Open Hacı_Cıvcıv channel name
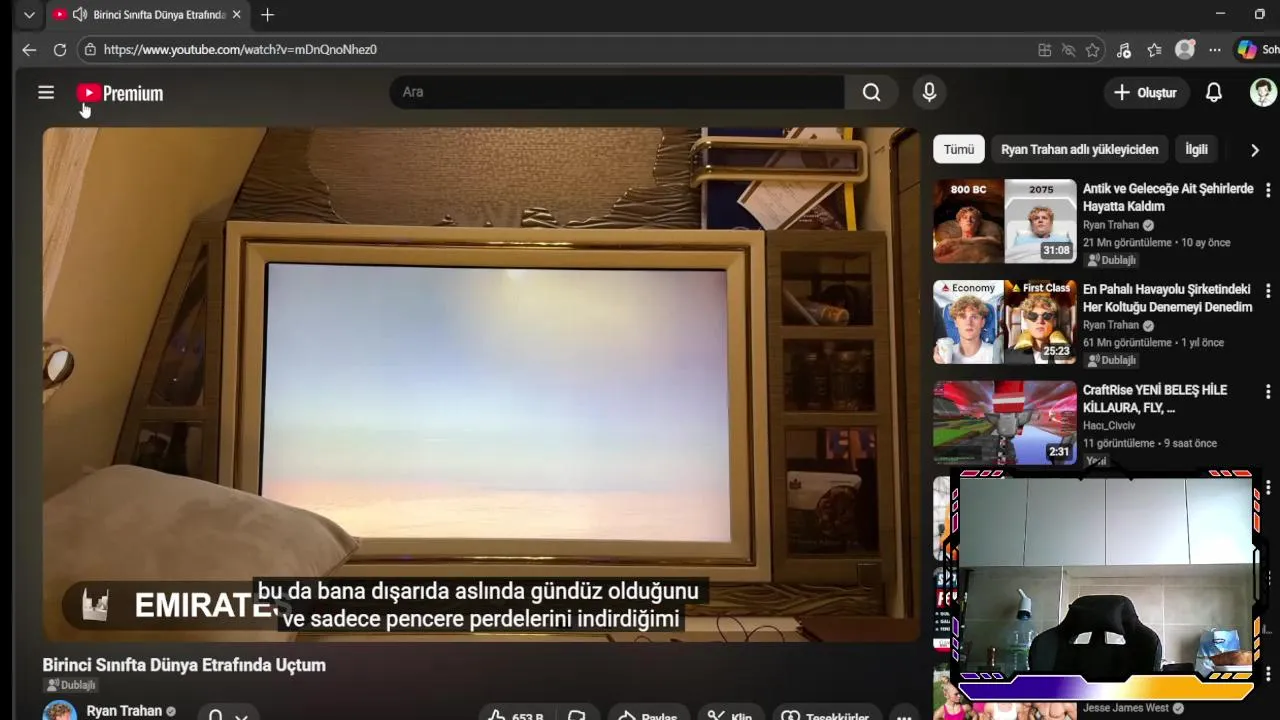Screen dimensions: 1280x720 coord(1109,426)
